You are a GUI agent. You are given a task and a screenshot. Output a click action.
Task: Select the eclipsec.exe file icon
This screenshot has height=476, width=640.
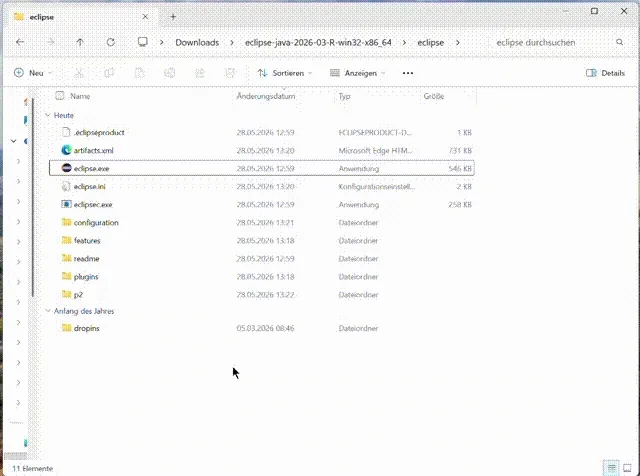[x=67, y=204]
